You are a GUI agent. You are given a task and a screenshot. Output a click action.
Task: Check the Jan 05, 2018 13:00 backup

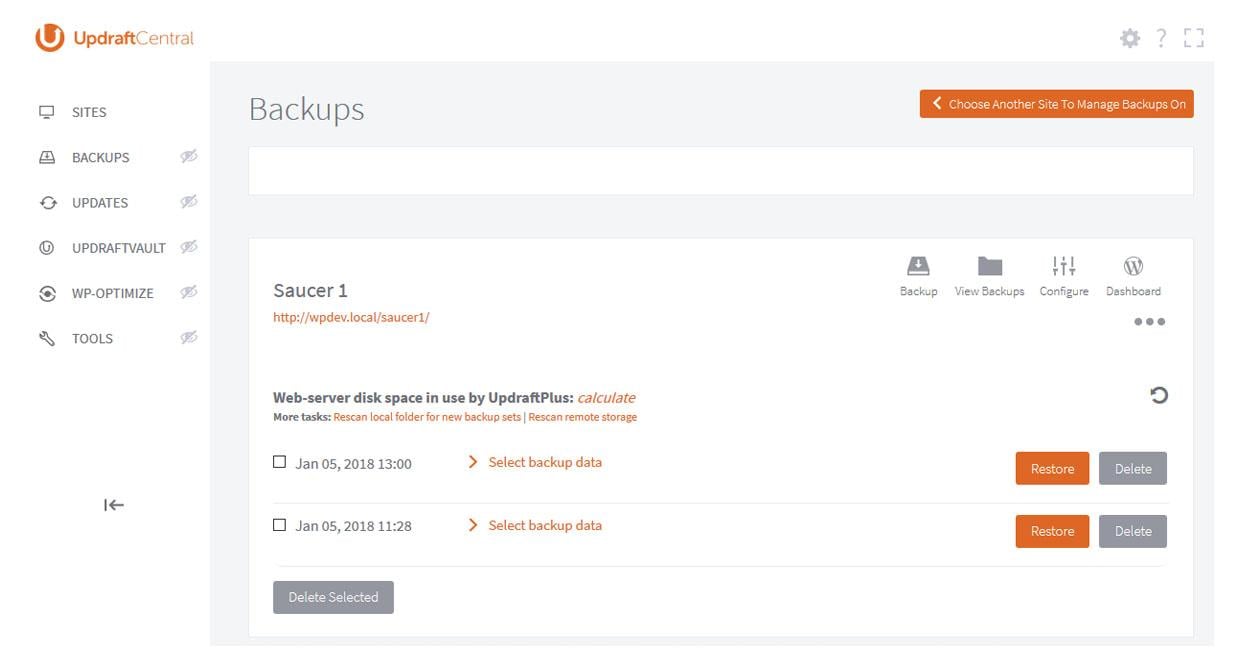coord(279,462)
